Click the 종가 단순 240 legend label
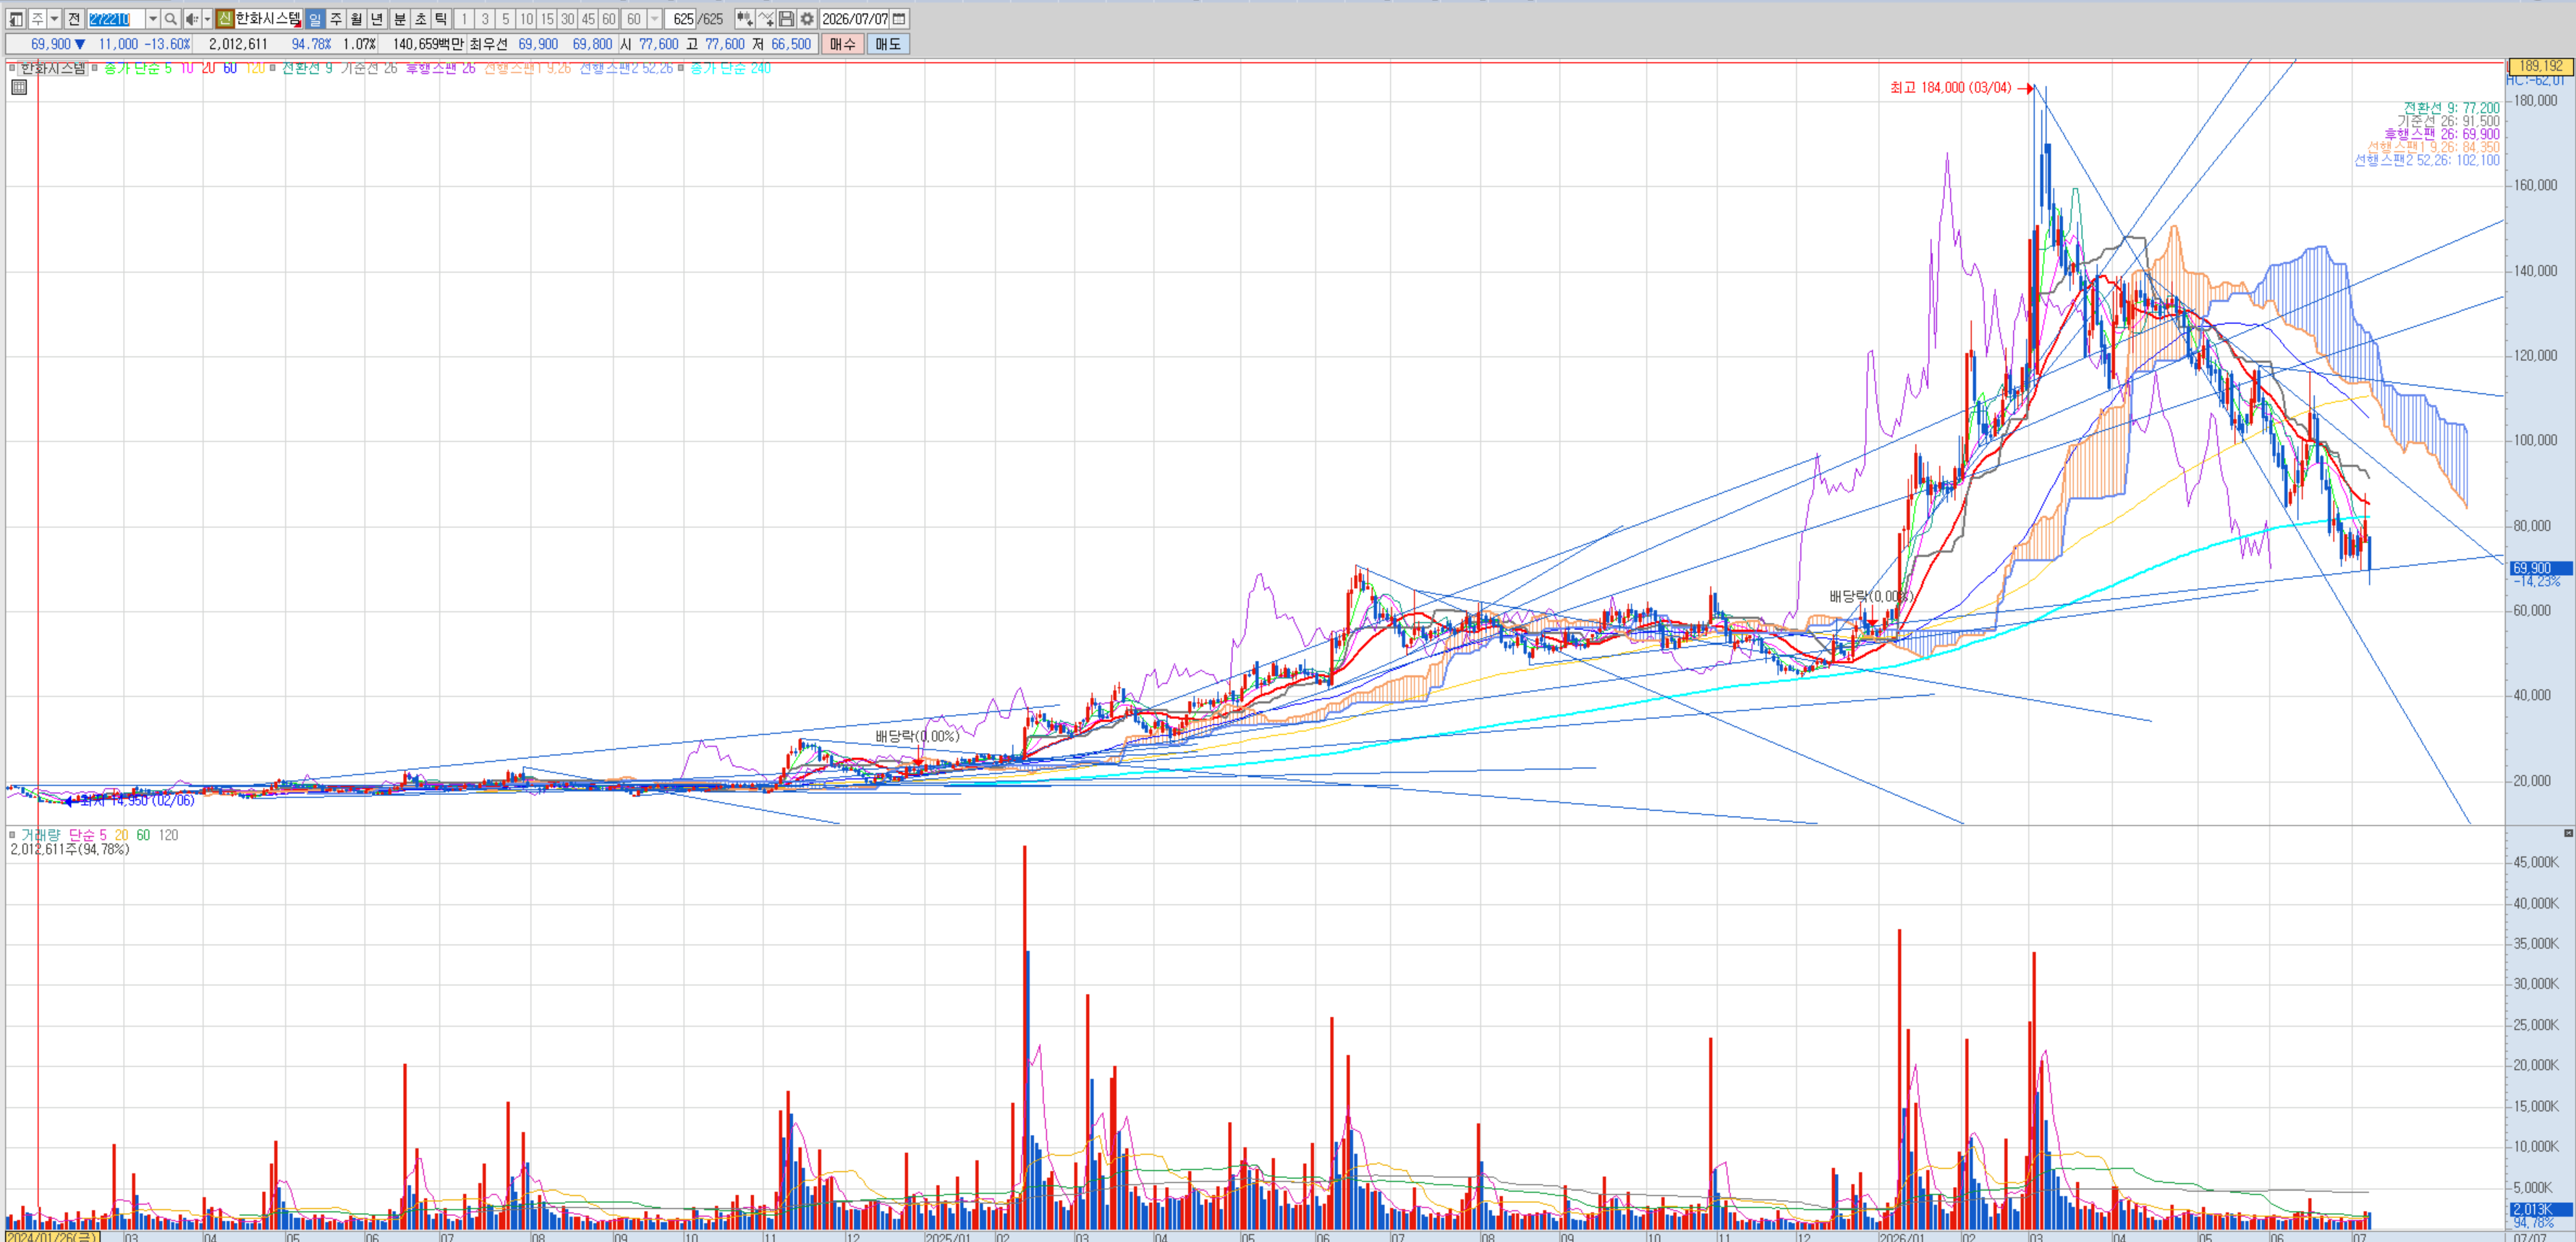This screenshot has width=2576, height=1242. (730, 68)
